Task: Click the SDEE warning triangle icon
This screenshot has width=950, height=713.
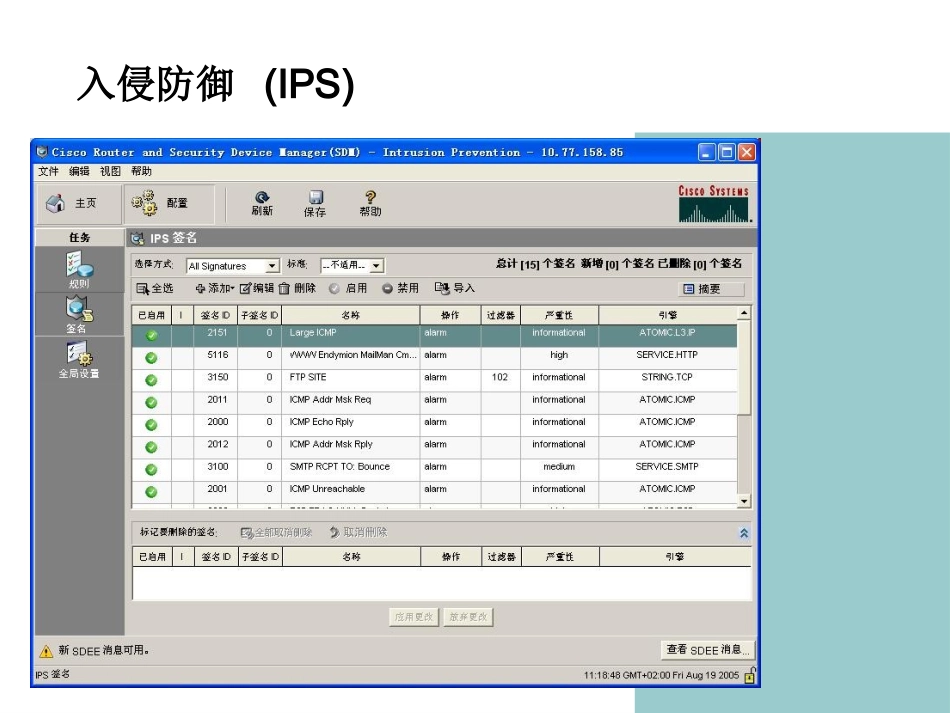Action: 46,651
